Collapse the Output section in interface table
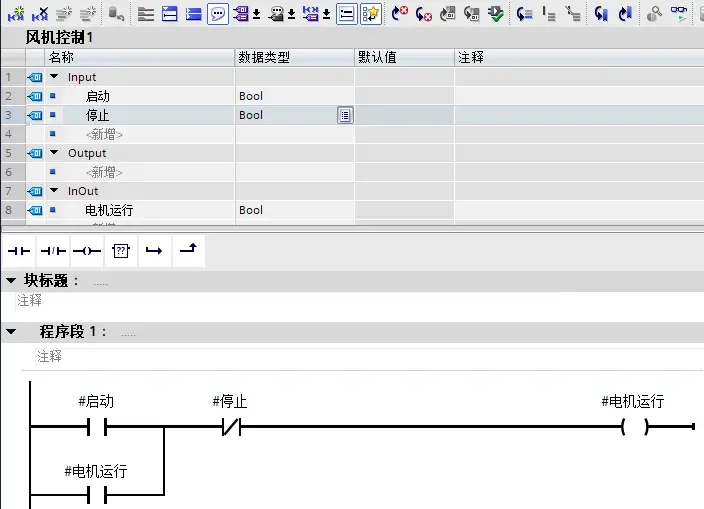Screen dimensions: 704x509 [54, 153]
